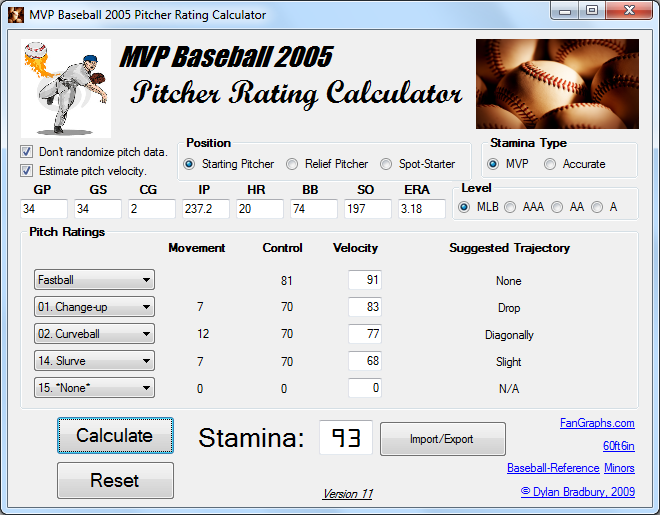Click Fastball velocity field showing 91
Viewport: 660px width, 515px height.
coord(365,280)
